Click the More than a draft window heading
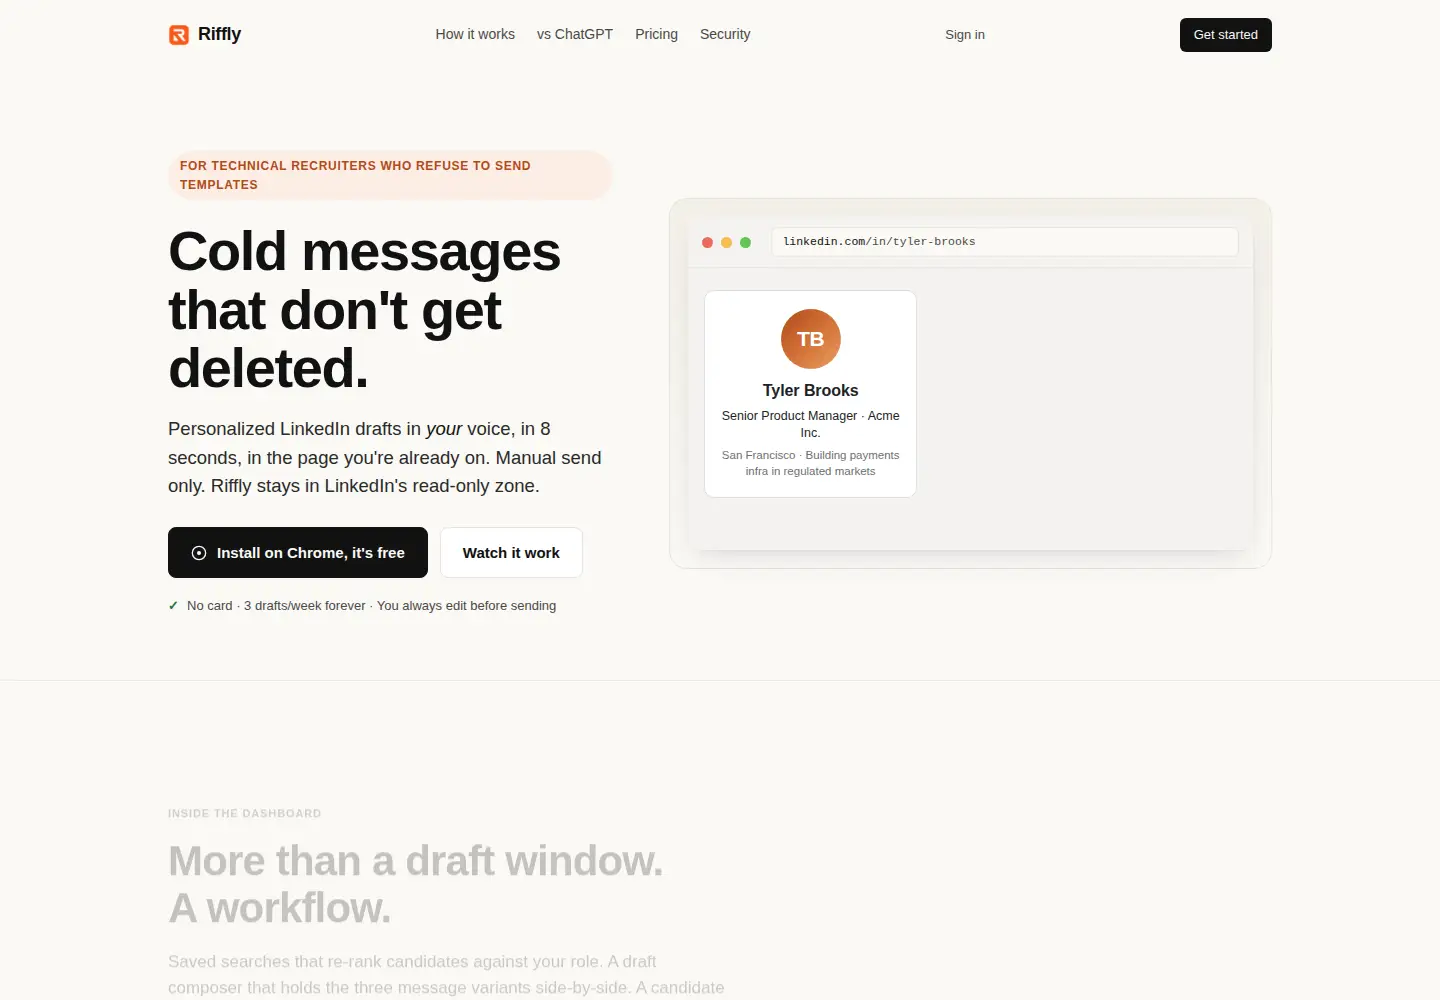Image resolution: width=1440 pixels, height=1000 pixels. click(416, 884)
